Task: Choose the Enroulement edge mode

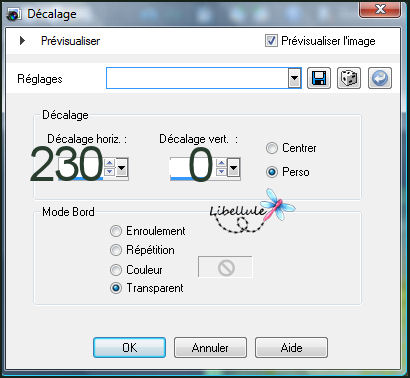Action: point(116,231)
